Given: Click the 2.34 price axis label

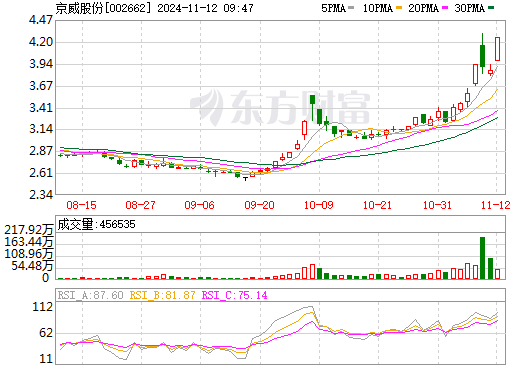Looking at the screenshot, I should pos(41,194).
